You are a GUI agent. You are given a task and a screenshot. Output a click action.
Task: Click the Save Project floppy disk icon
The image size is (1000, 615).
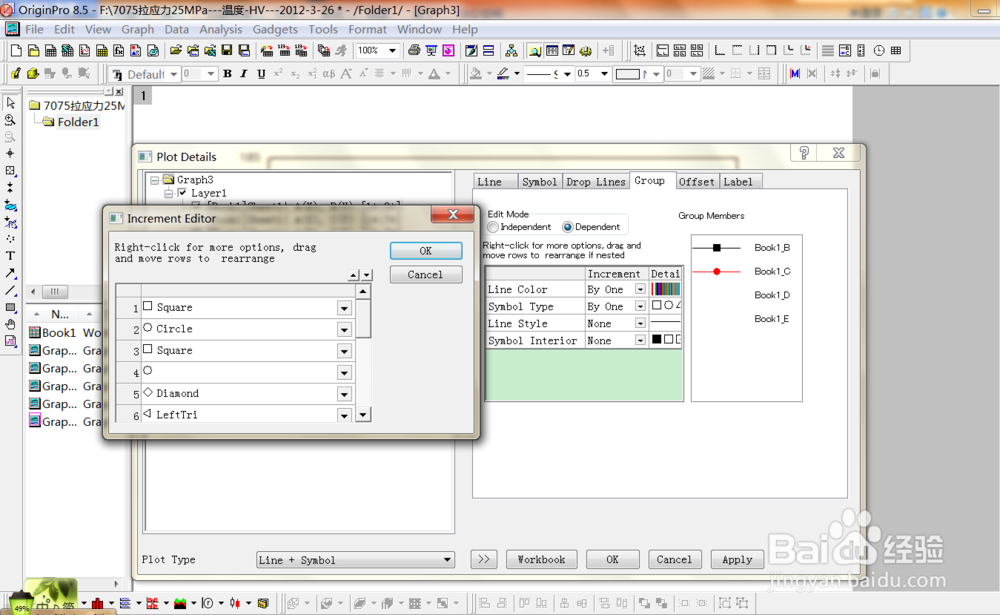tap(227, 50)
